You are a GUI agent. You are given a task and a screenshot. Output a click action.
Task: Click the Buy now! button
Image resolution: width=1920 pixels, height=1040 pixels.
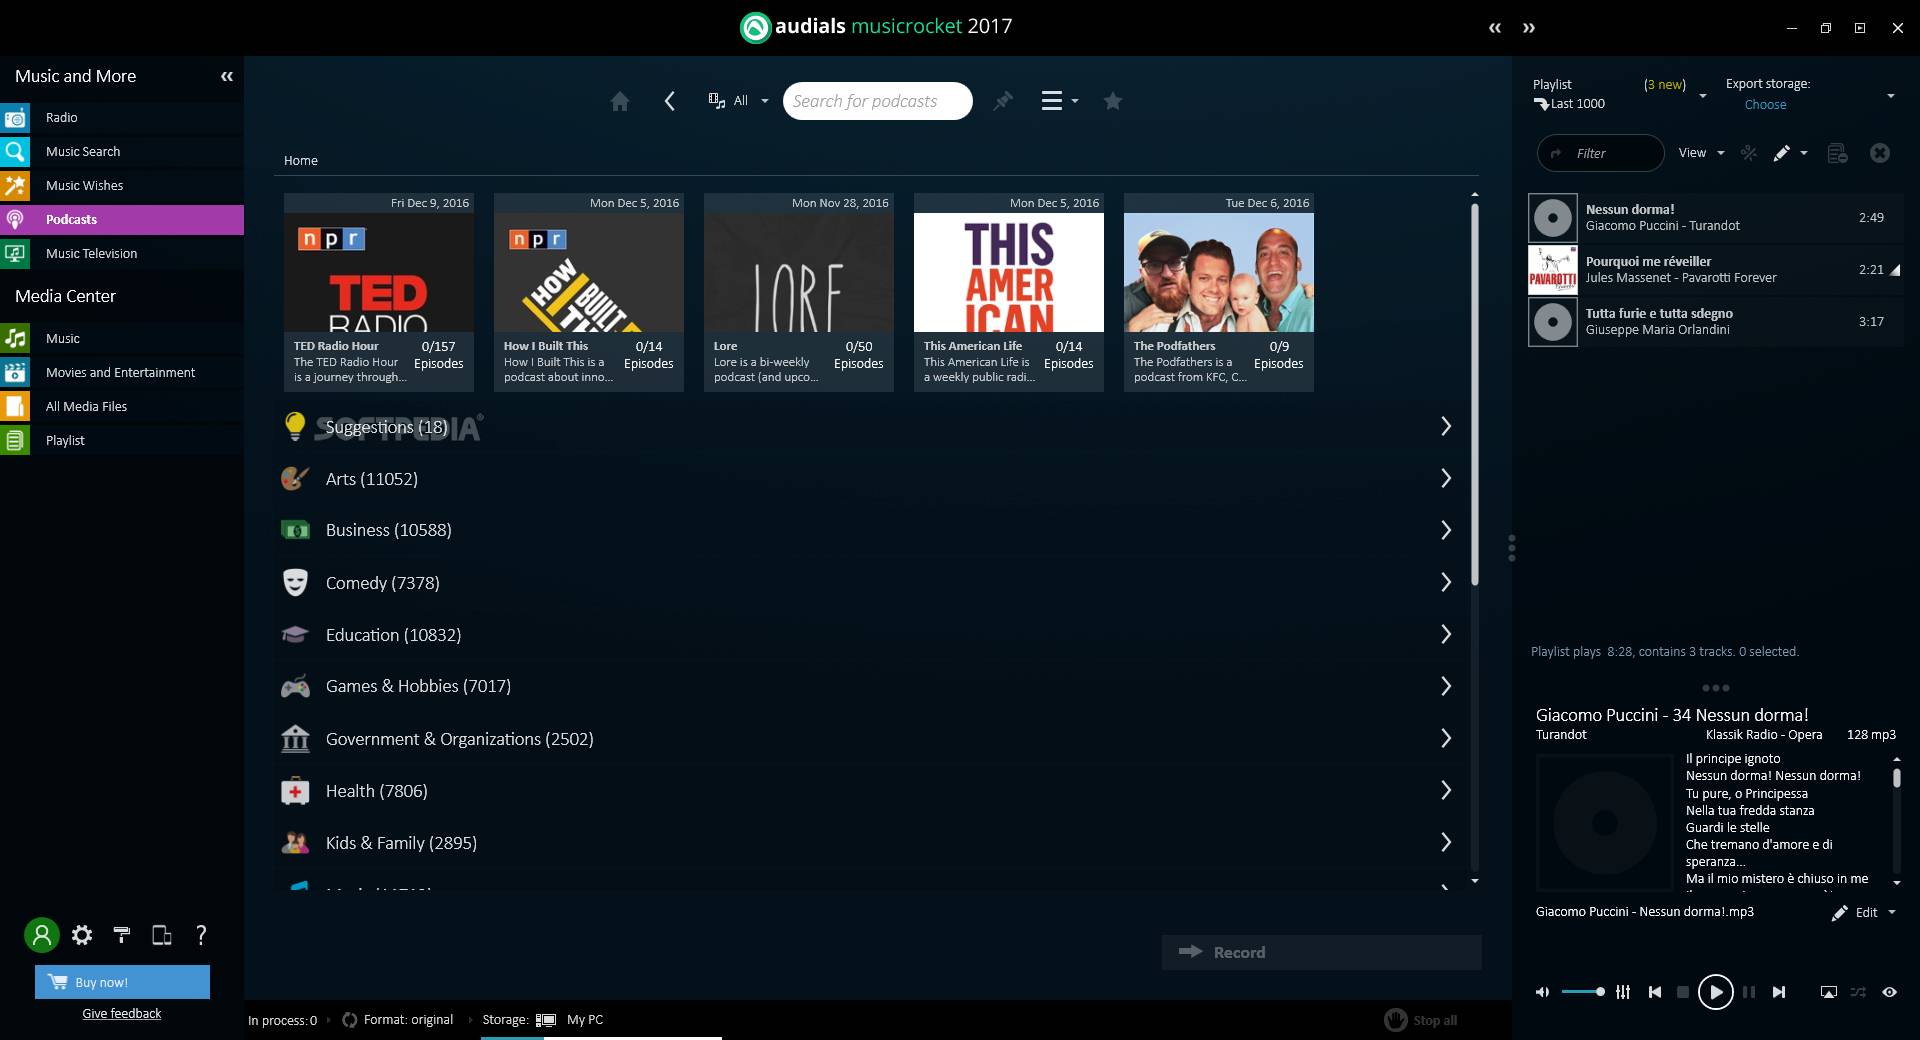pyautogui.click(x=122, y=982)
